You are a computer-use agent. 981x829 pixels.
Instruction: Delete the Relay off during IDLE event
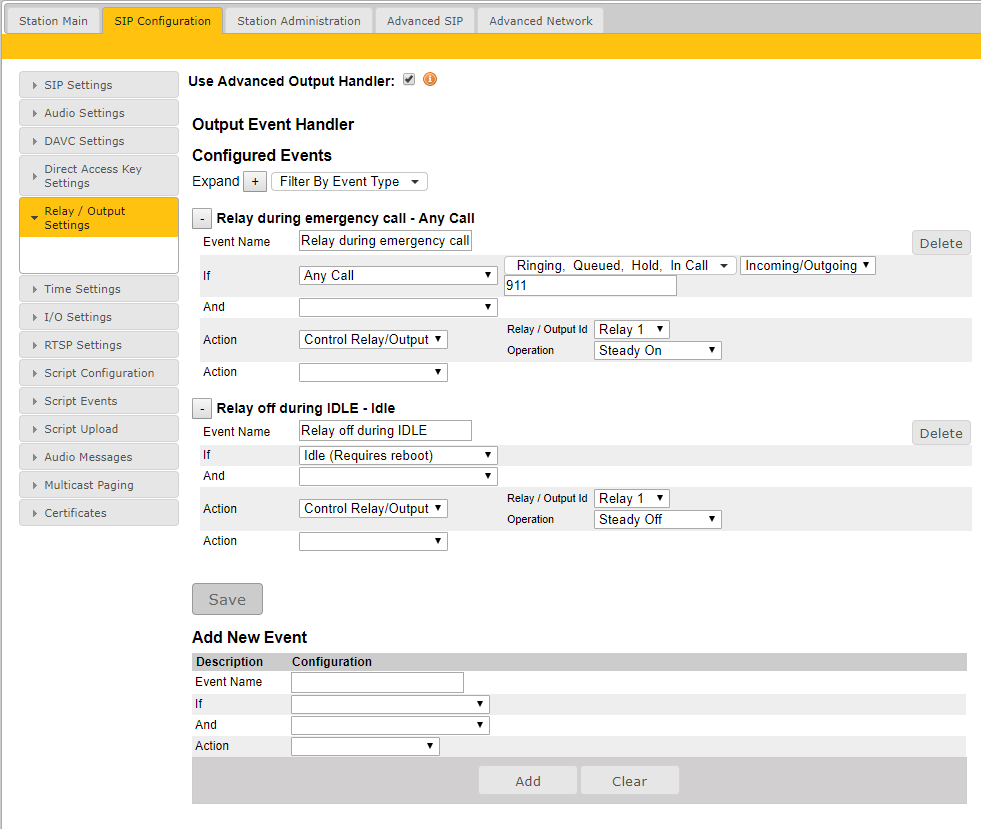pyautogui.click(x=940, y=433)
